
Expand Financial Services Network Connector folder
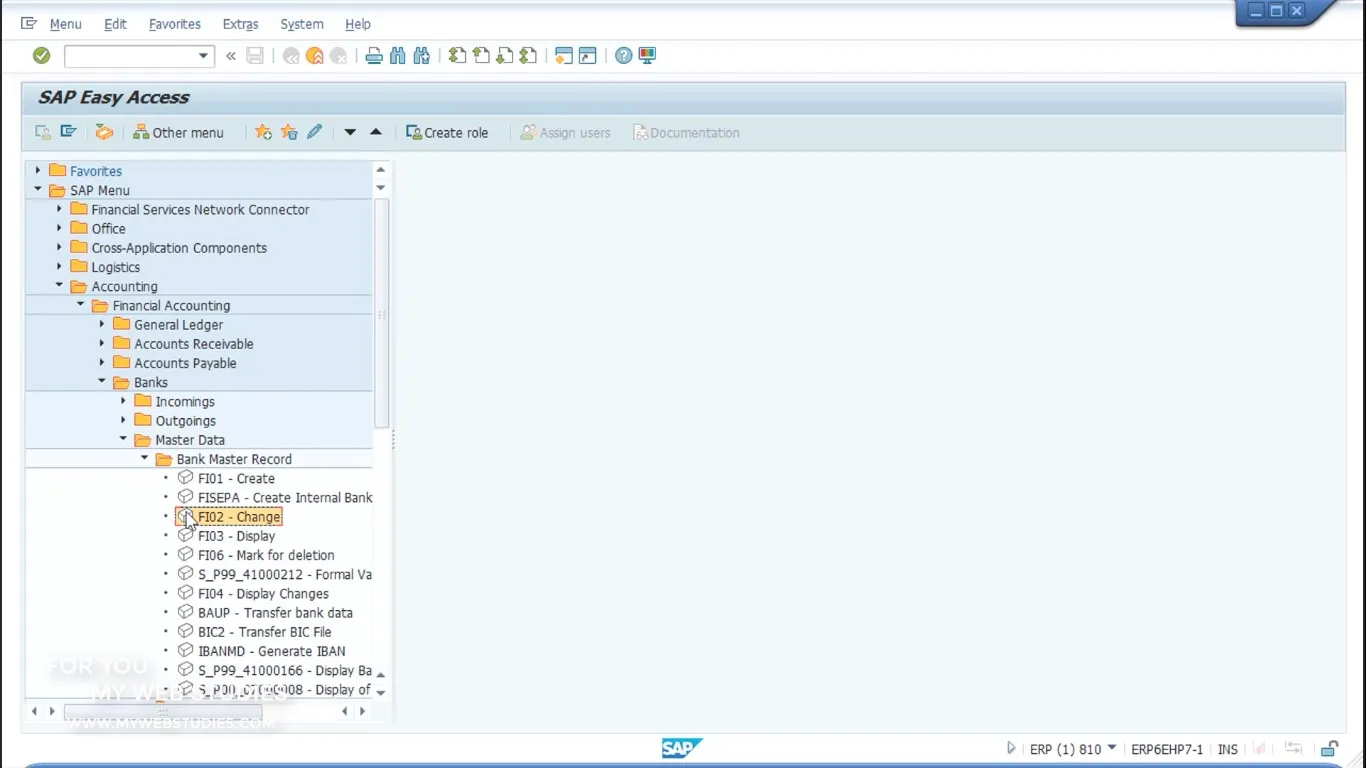pos(59,209)
